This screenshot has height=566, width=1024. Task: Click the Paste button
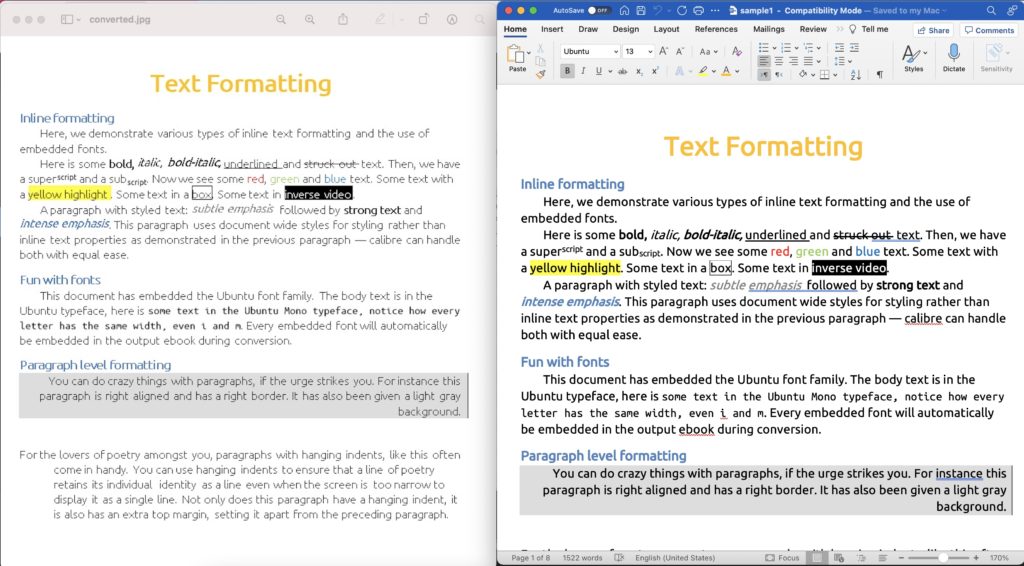[x=516, y=57]
